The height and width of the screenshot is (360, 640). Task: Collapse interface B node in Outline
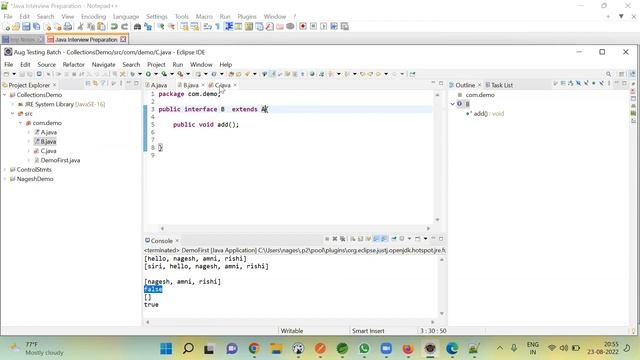click(x=452, y=104)
